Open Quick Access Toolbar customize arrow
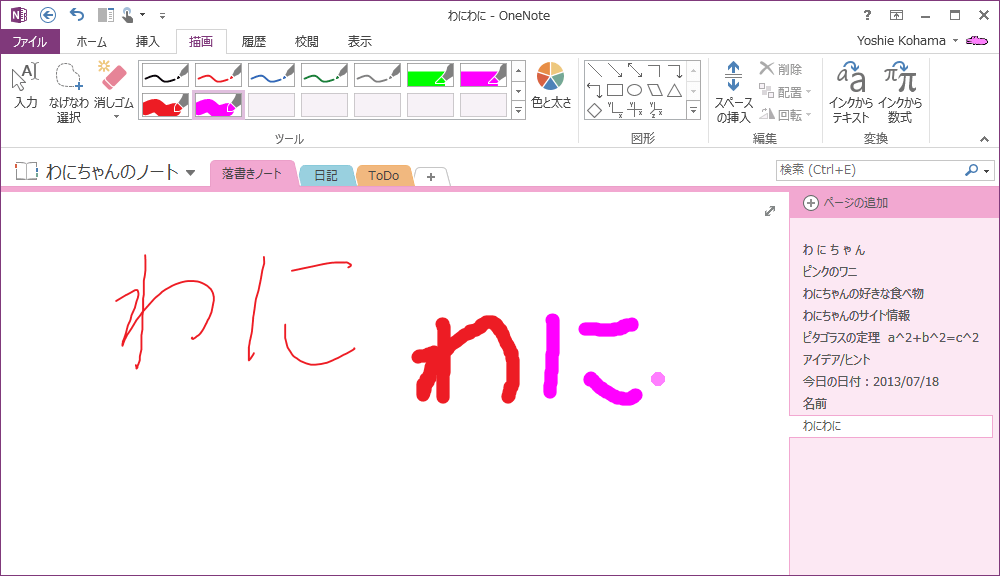Screen dimensions: 1000x576 [x=163, y=15]
